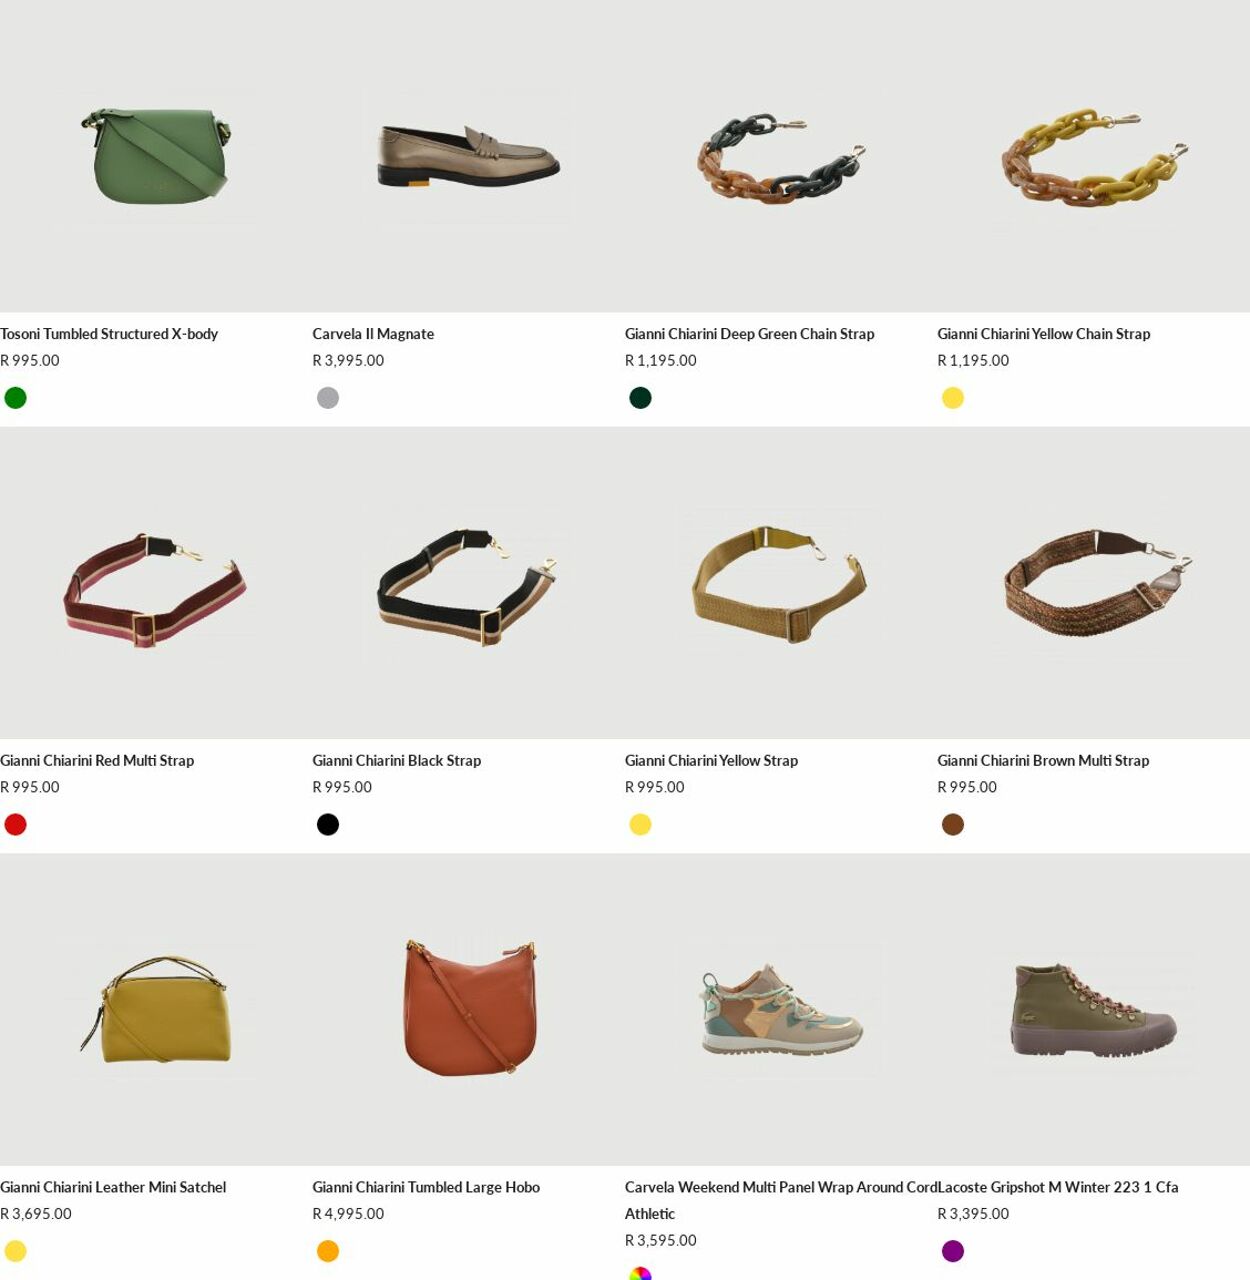Image resolution: width=1250 pixels, height=1280 pixels.
Task: Click price R 3,395.00 of Lacoste Gripshot
Action: click(x=973, y=1214)
